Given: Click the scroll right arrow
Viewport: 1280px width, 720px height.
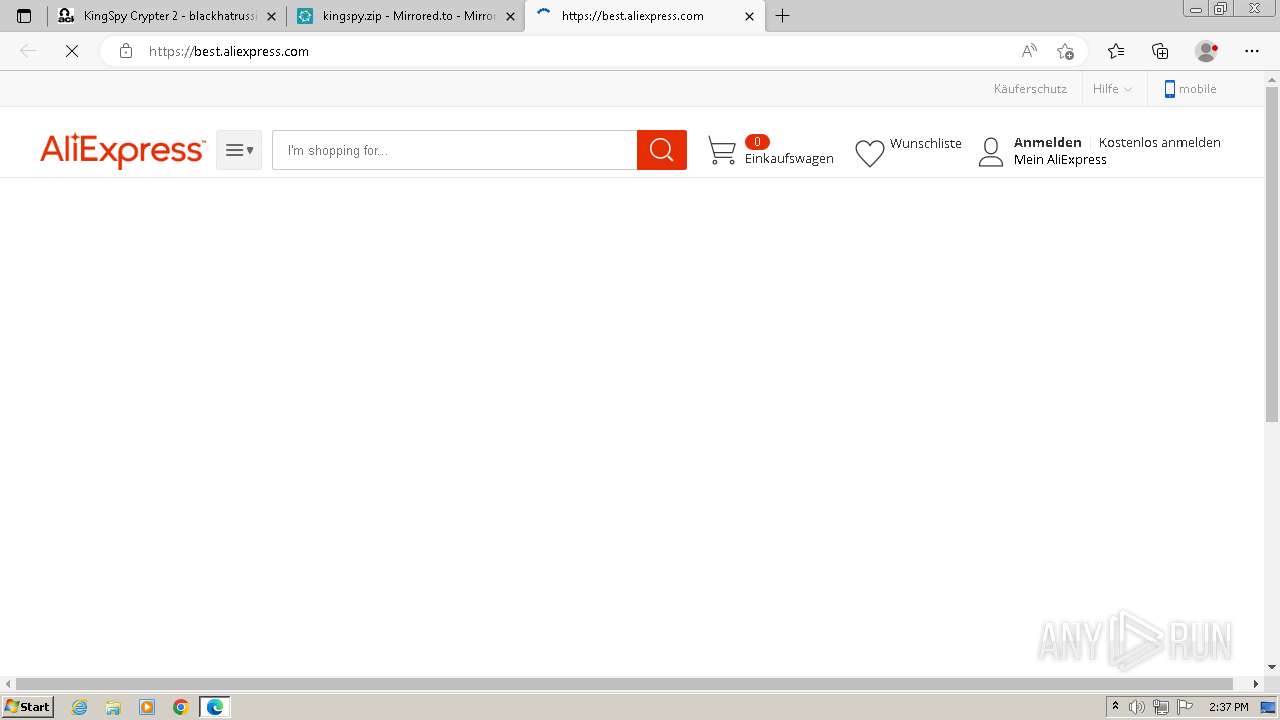Looking at the screenshot, I should point(1257,684).
